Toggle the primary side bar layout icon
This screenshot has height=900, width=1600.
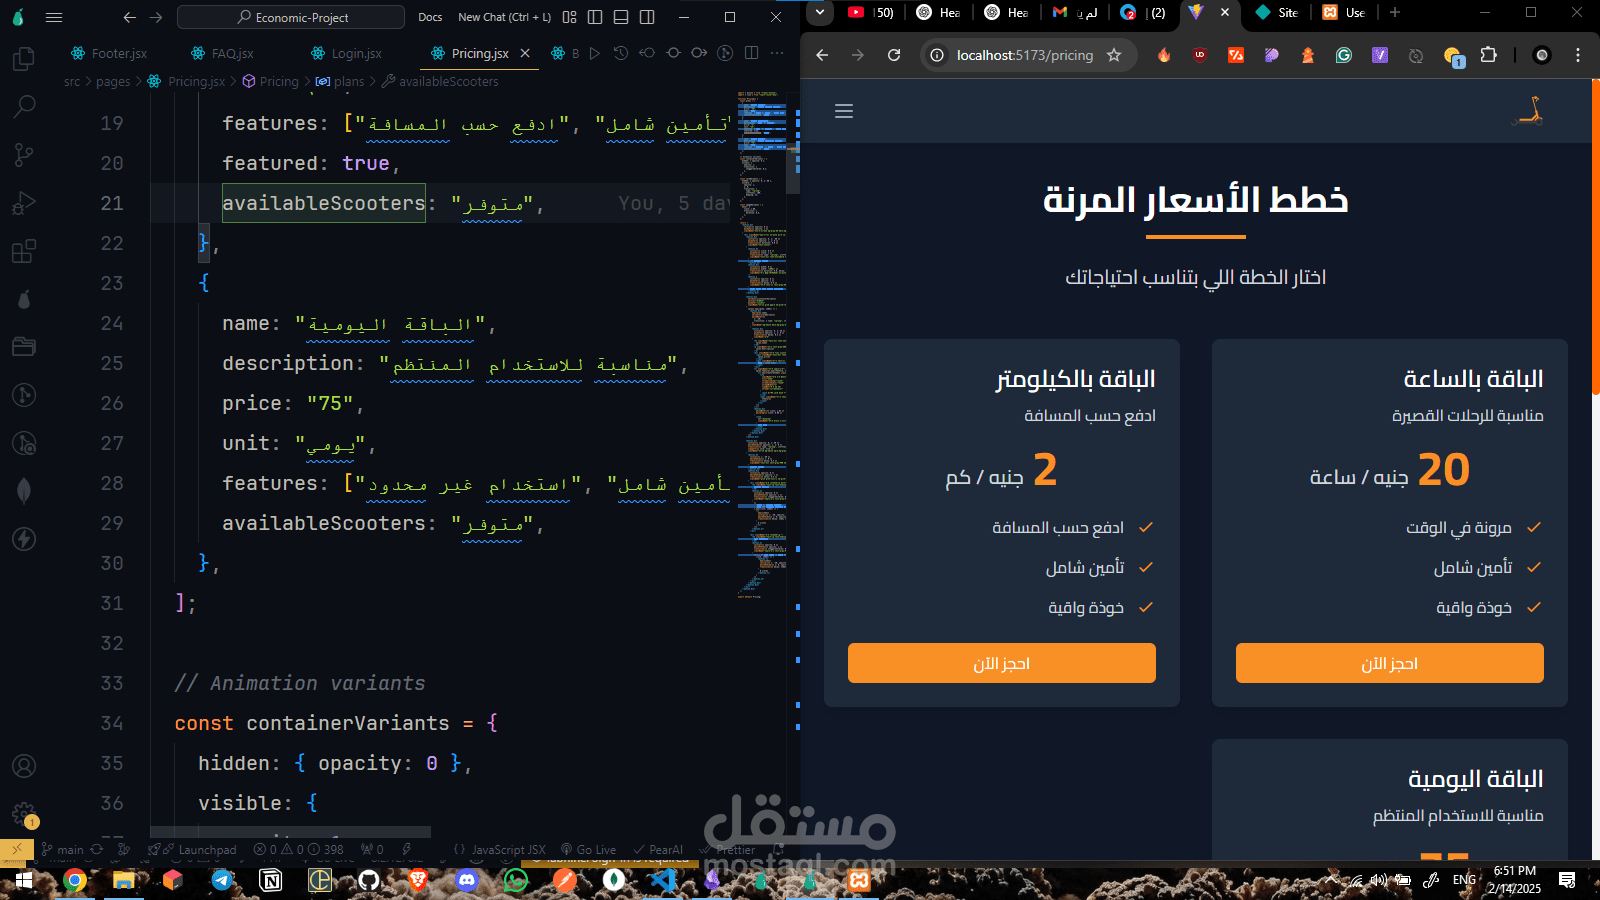pos(595,17)
